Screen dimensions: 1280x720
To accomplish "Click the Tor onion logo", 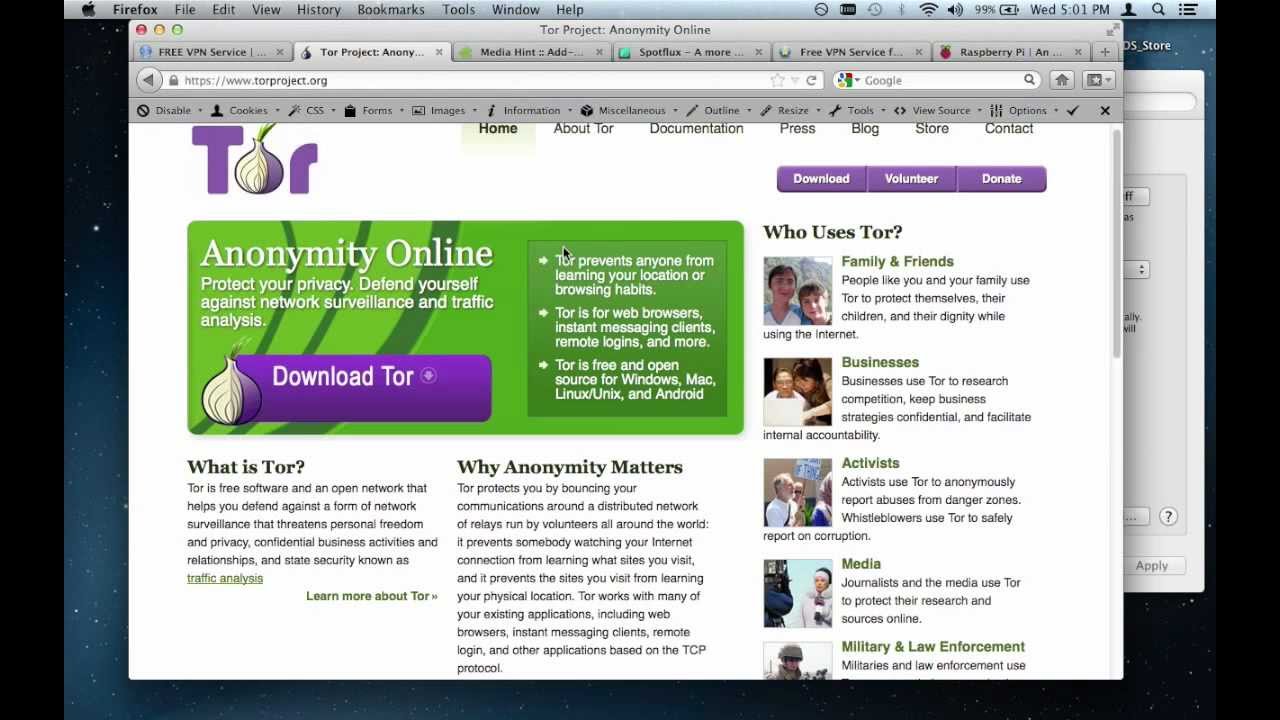I will (x=255, y=160).
